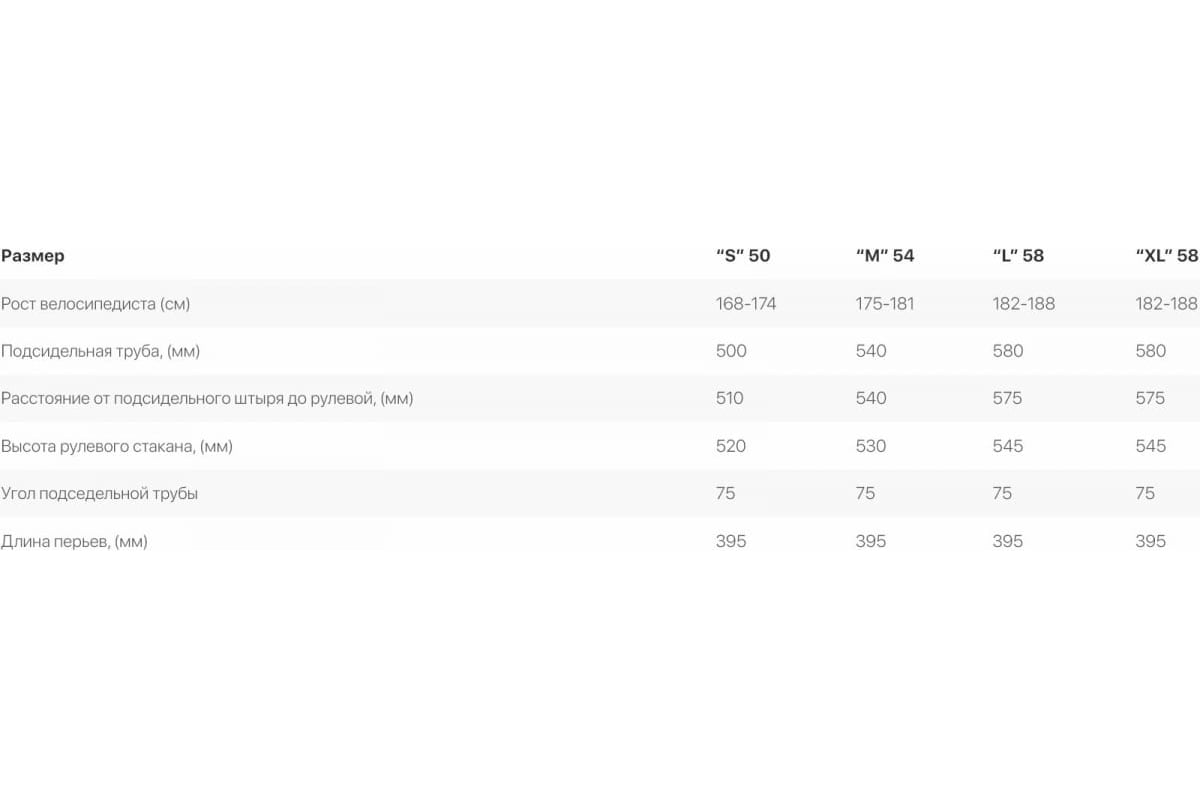Viewport: 1200px width, 800px height.
Task: Click the "Угол подседельной трубы" row label
Action: 99,494
